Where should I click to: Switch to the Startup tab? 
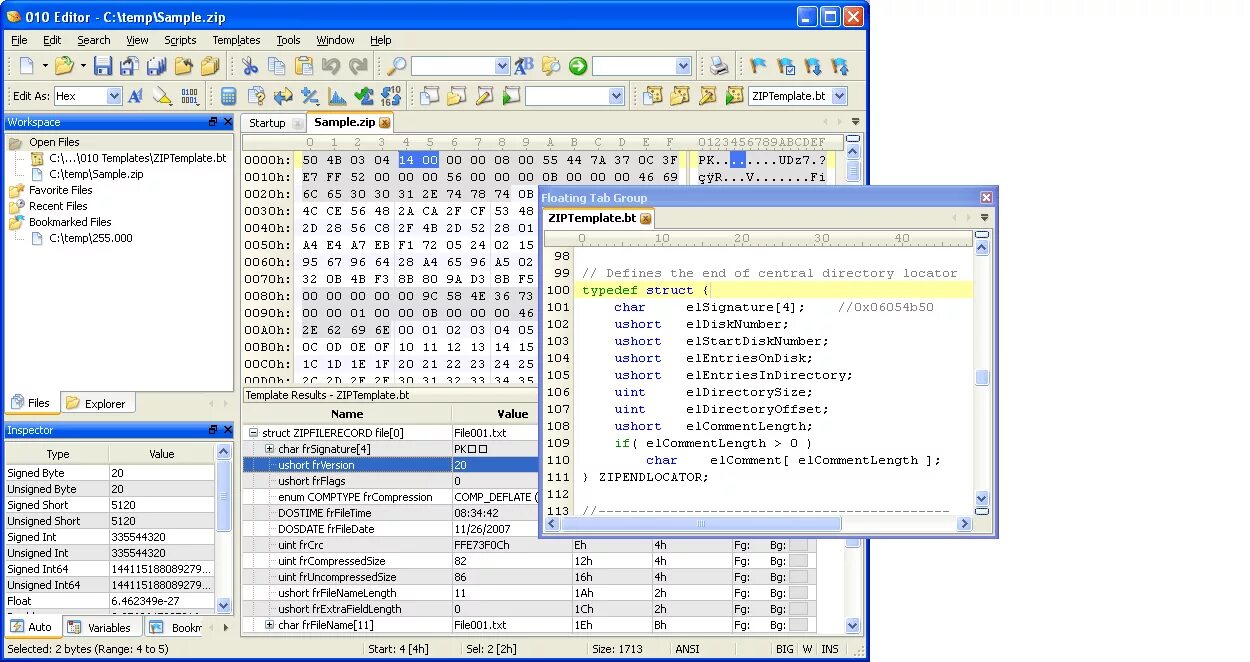[x=267, y=123]
